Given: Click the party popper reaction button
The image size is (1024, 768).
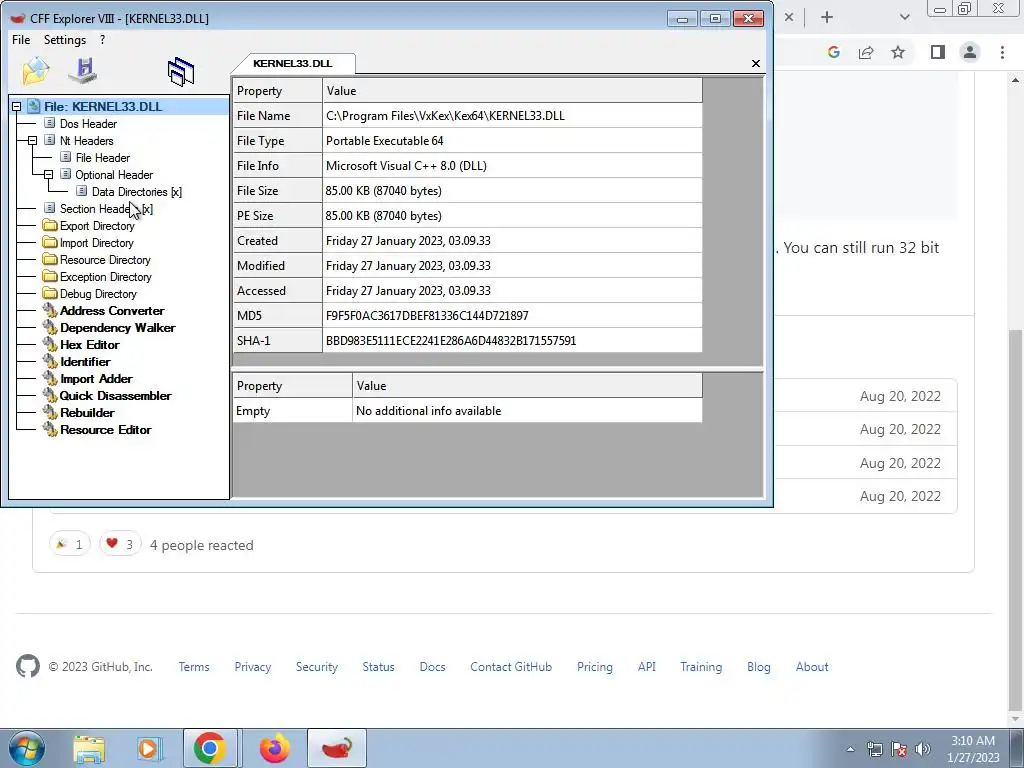Looking at the screenshot, I should pos(69,544).
